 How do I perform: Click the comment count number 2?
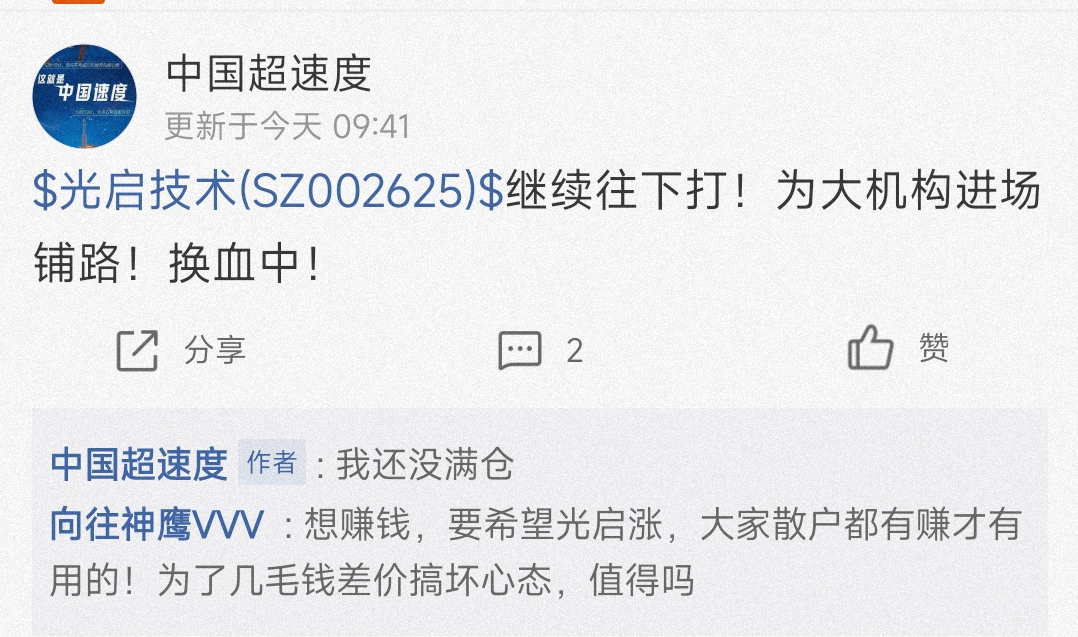pos(575,351)
